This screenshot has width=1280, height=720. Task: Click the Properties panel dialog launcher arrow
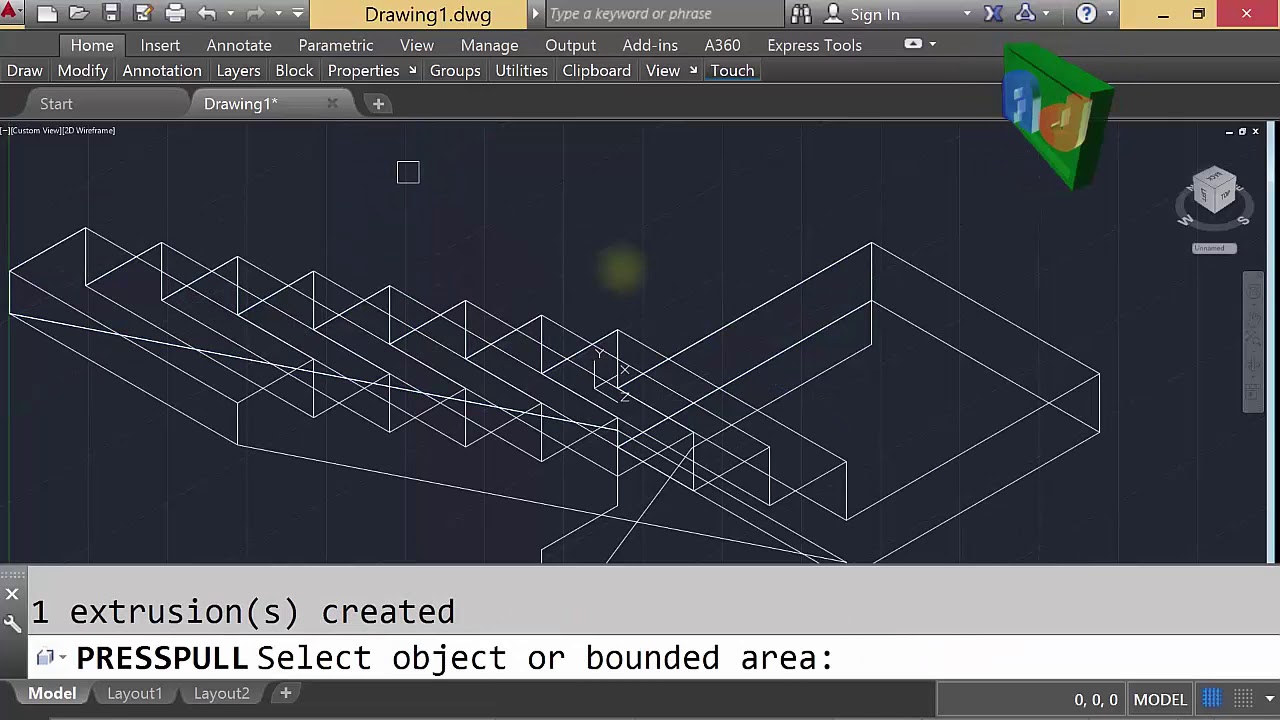412,71
